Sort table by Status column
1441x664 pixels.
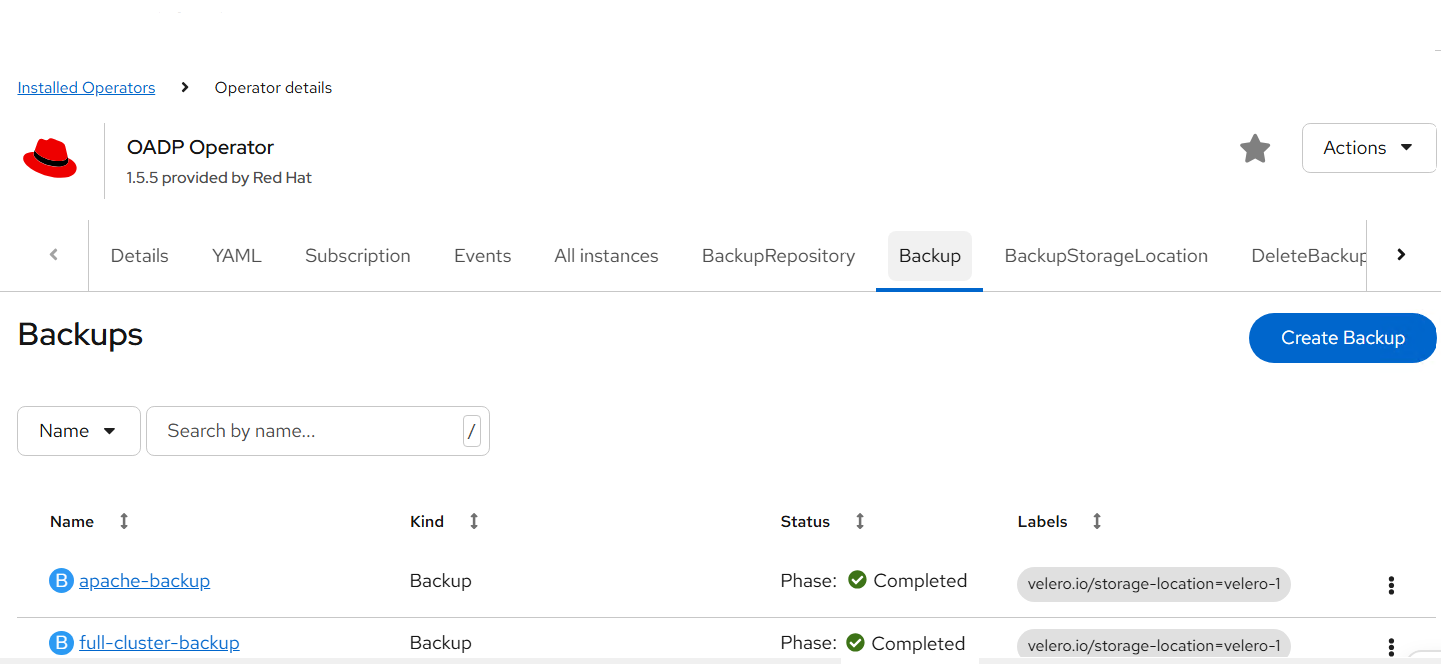pyautogui.click(x=859, y=521)
